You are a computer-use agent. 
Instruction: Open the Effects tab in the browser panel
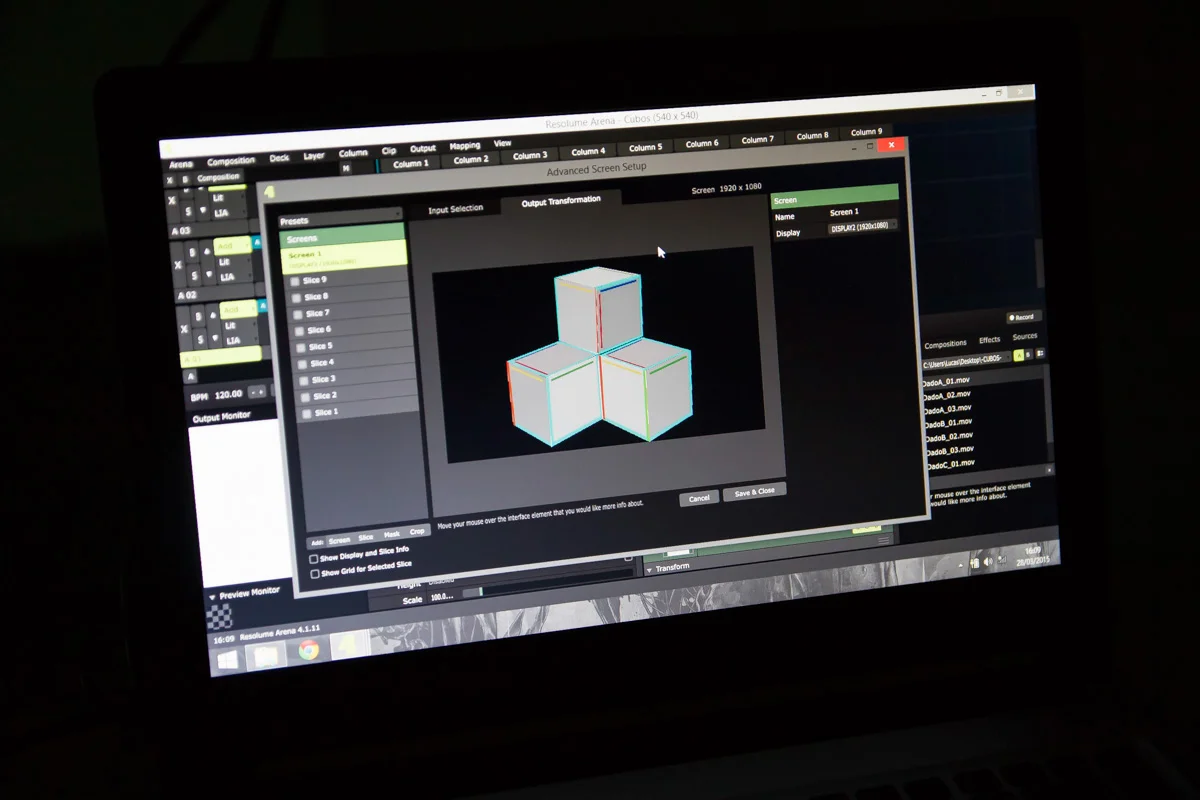pyautogui.click(x=990, y=340)
